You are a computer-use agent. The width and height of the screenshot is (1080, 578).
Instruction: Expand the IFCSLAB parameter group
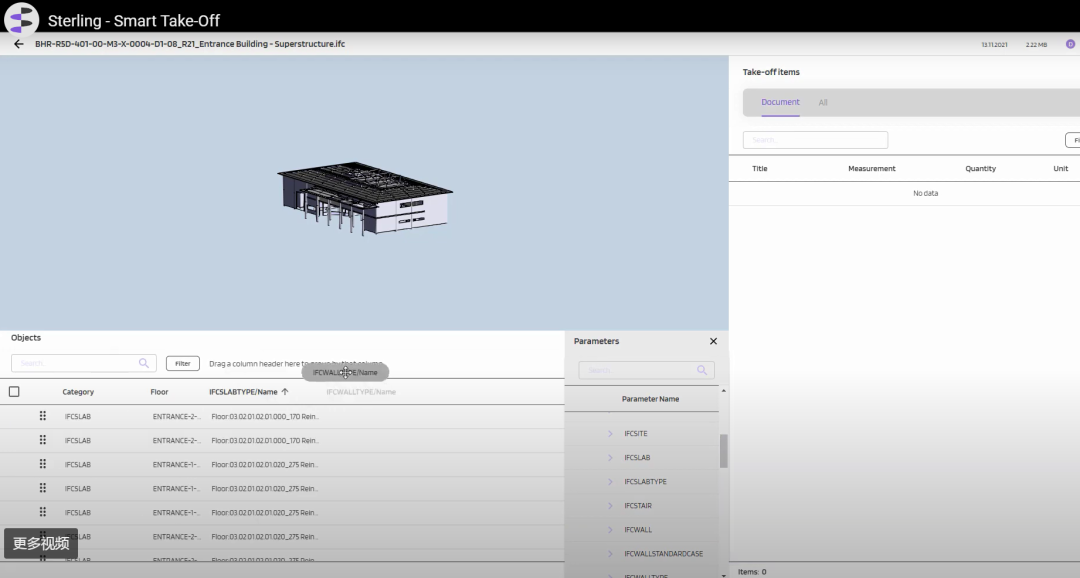click(x=610, y=458)
